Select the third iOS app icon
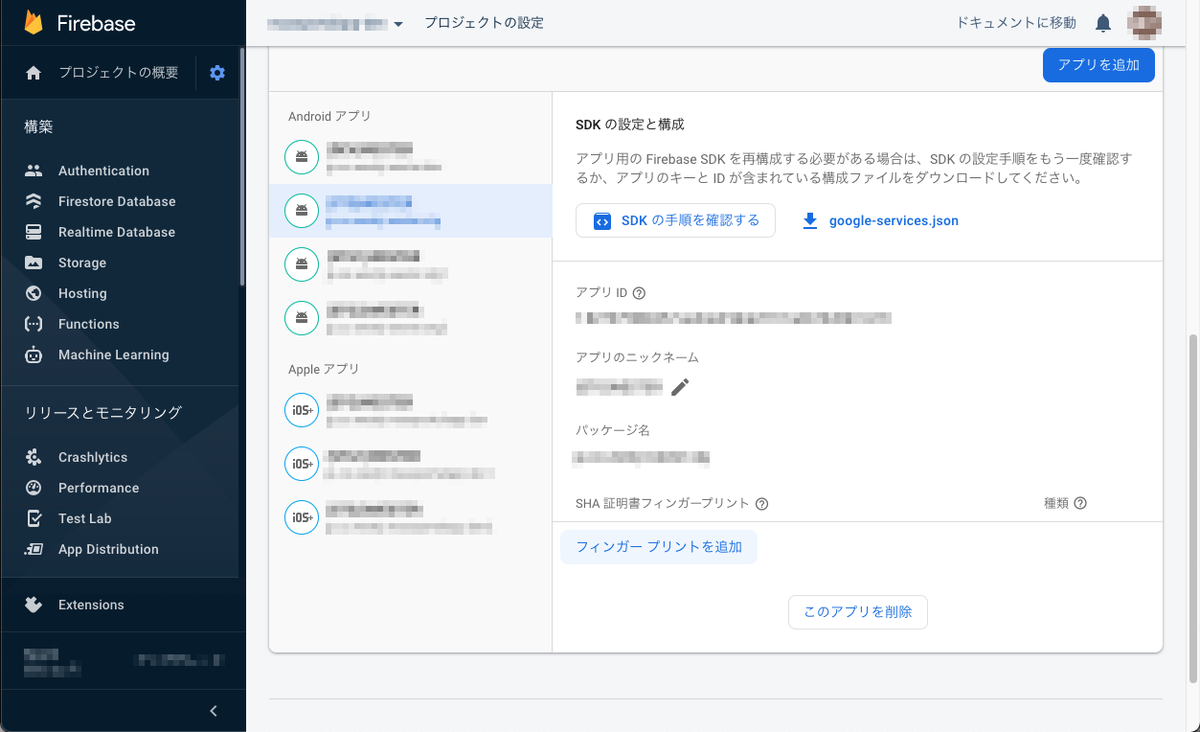 (302, 517)
